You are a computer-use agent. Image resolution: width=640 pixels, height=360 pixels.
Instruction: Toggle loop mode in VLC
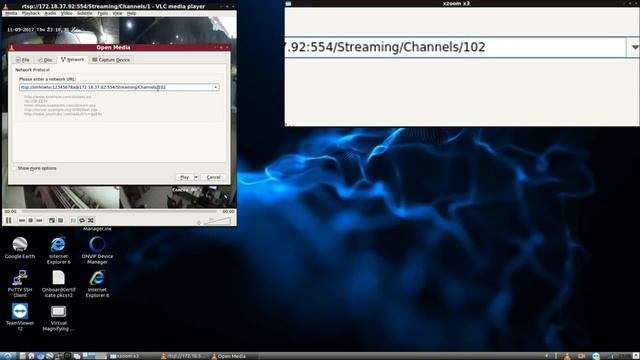coord(82,220)
